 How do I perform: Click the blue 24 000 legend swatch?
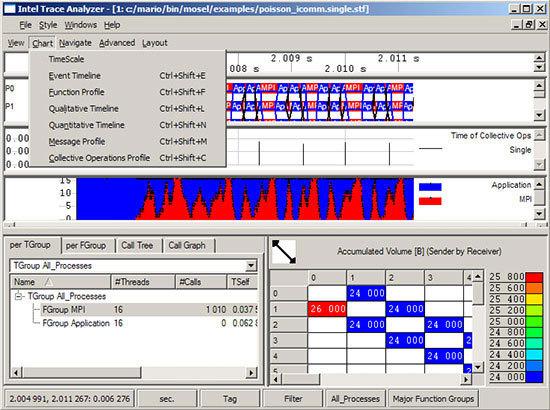pos(534,377)
